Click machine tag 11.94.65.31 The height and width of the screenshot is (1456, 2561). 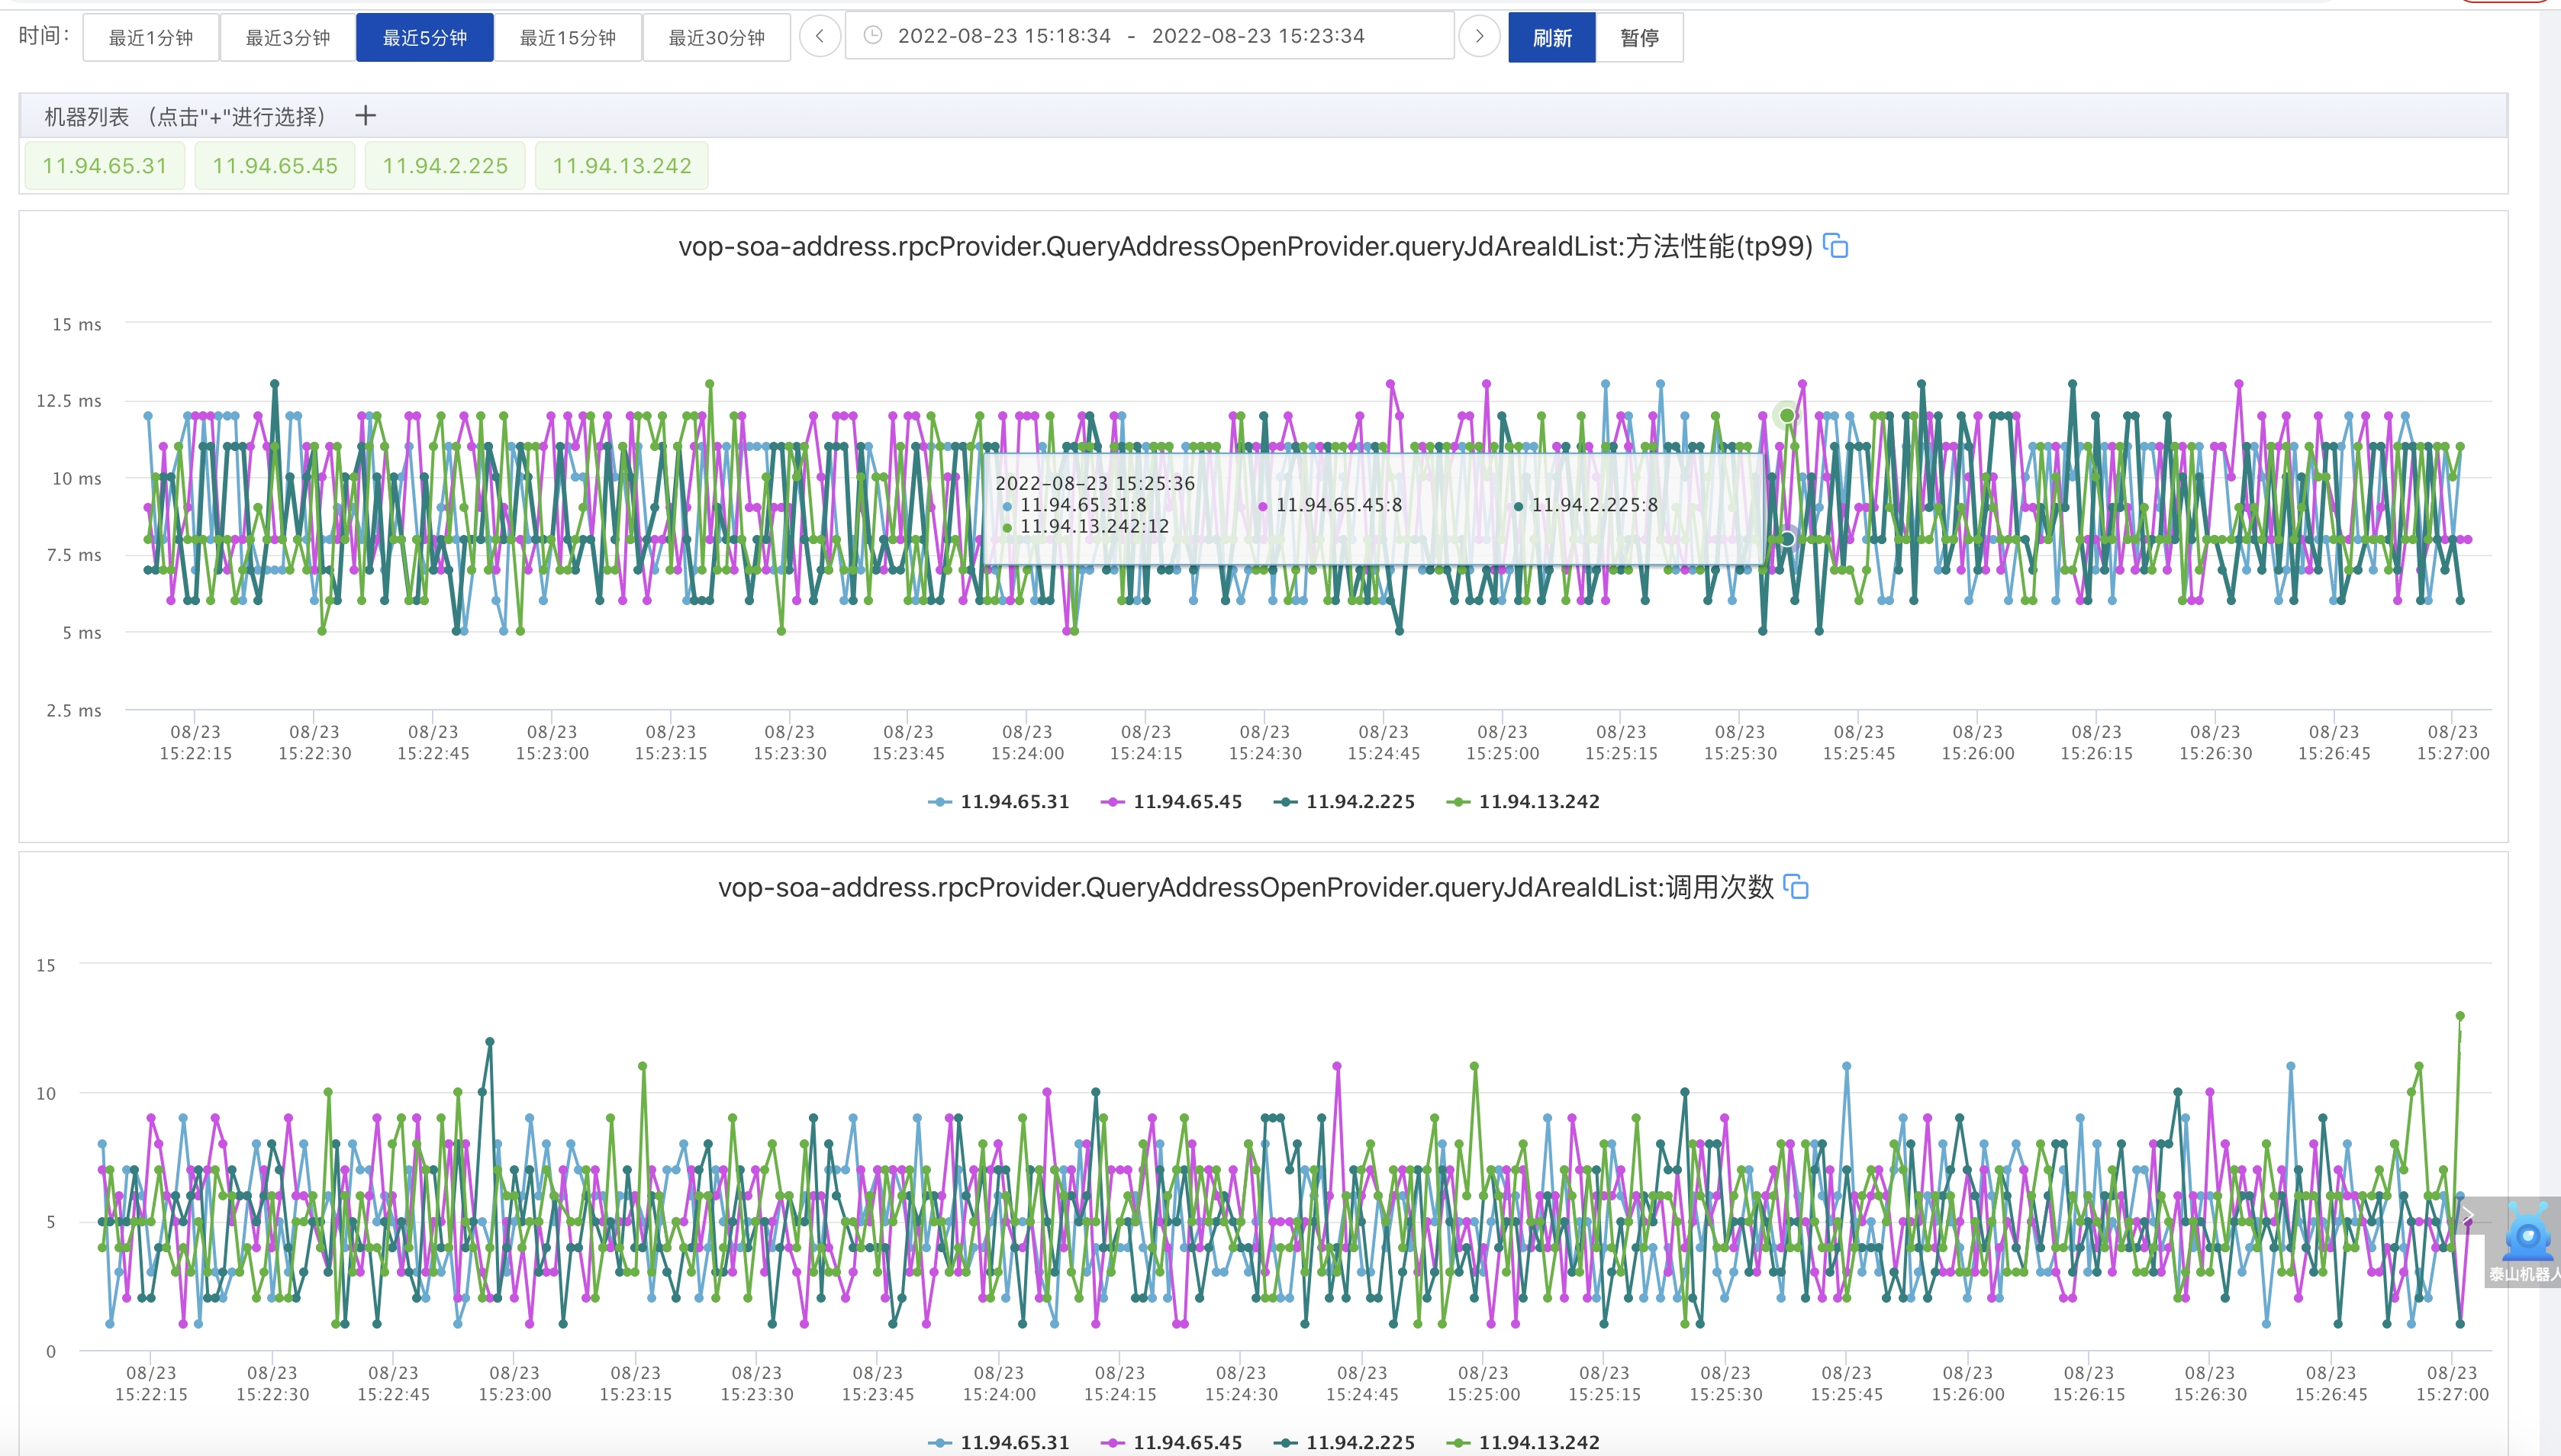point(104,166)
